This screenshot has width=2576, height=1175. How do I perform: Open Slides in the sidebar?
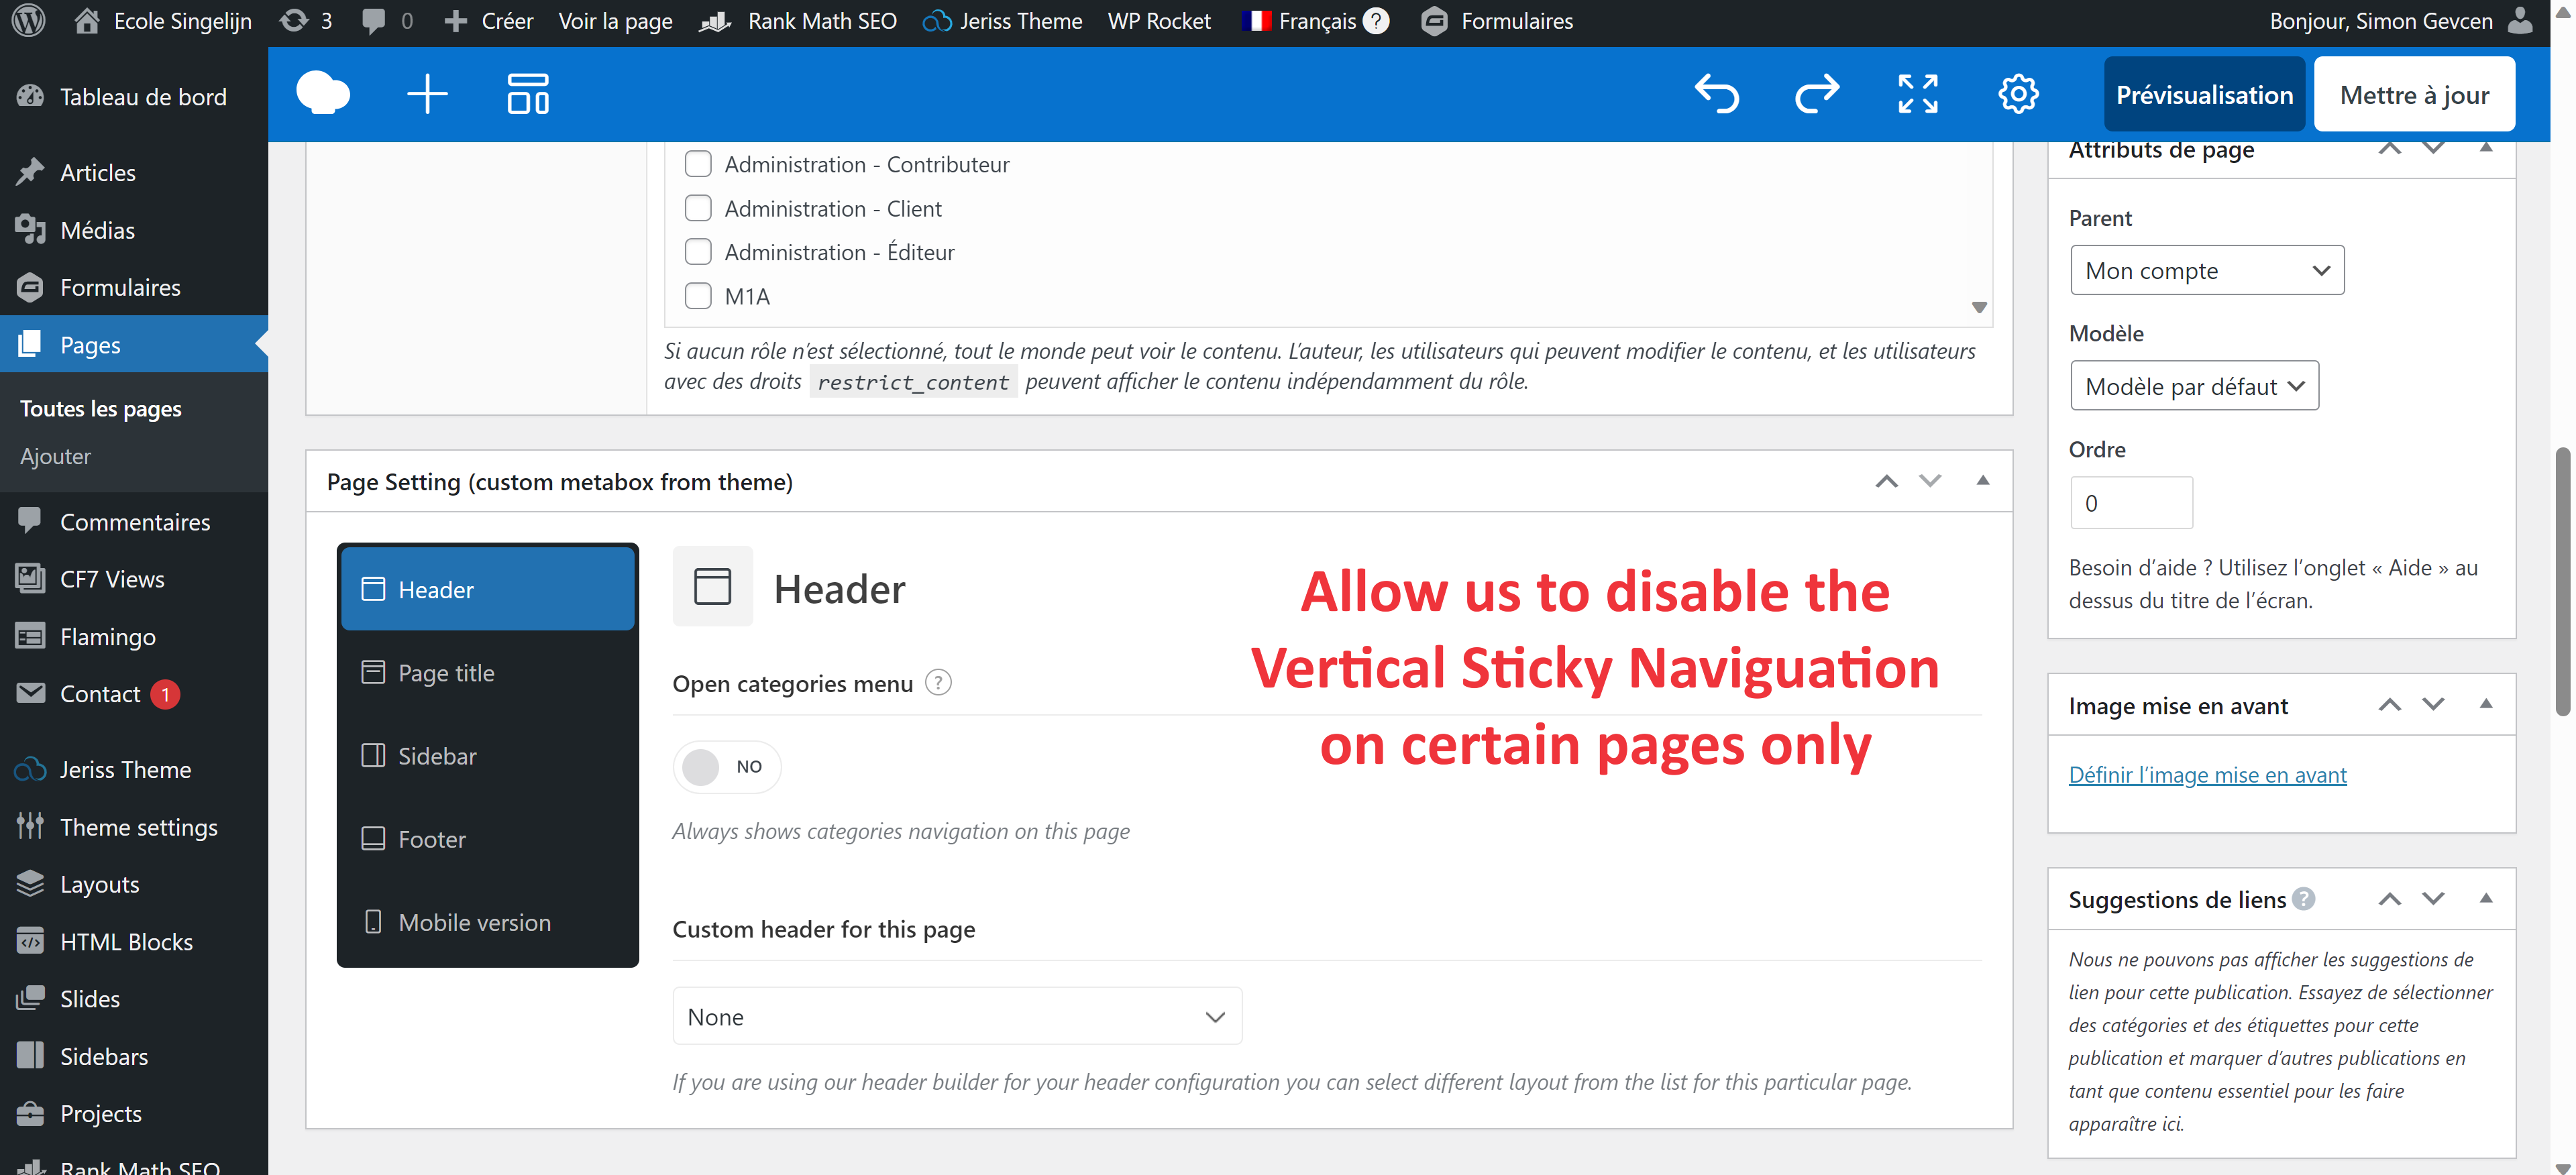tap(134, 999)
